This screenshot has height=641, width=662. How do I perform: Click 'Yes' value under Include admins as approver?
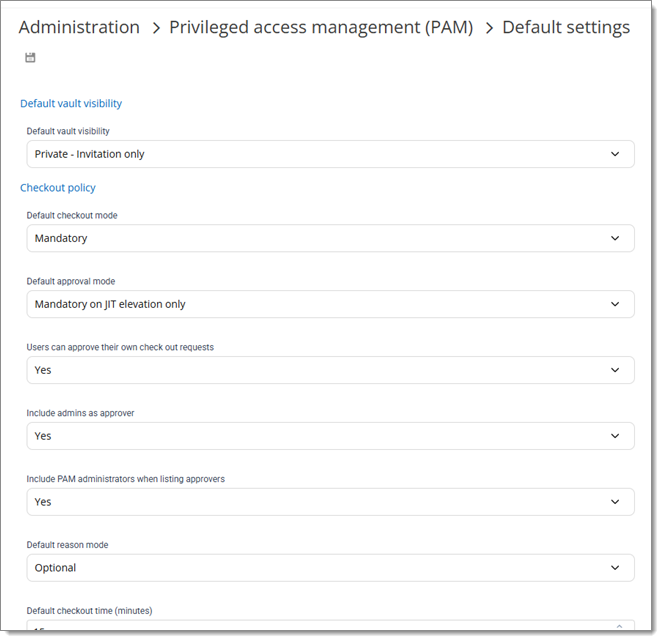pos(43,436)
